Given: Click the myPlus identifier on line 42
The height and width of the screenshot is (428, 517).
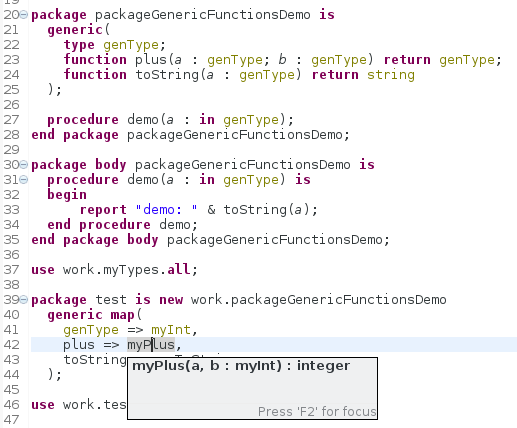Looking at the screenshot, I should coord(151,345).
